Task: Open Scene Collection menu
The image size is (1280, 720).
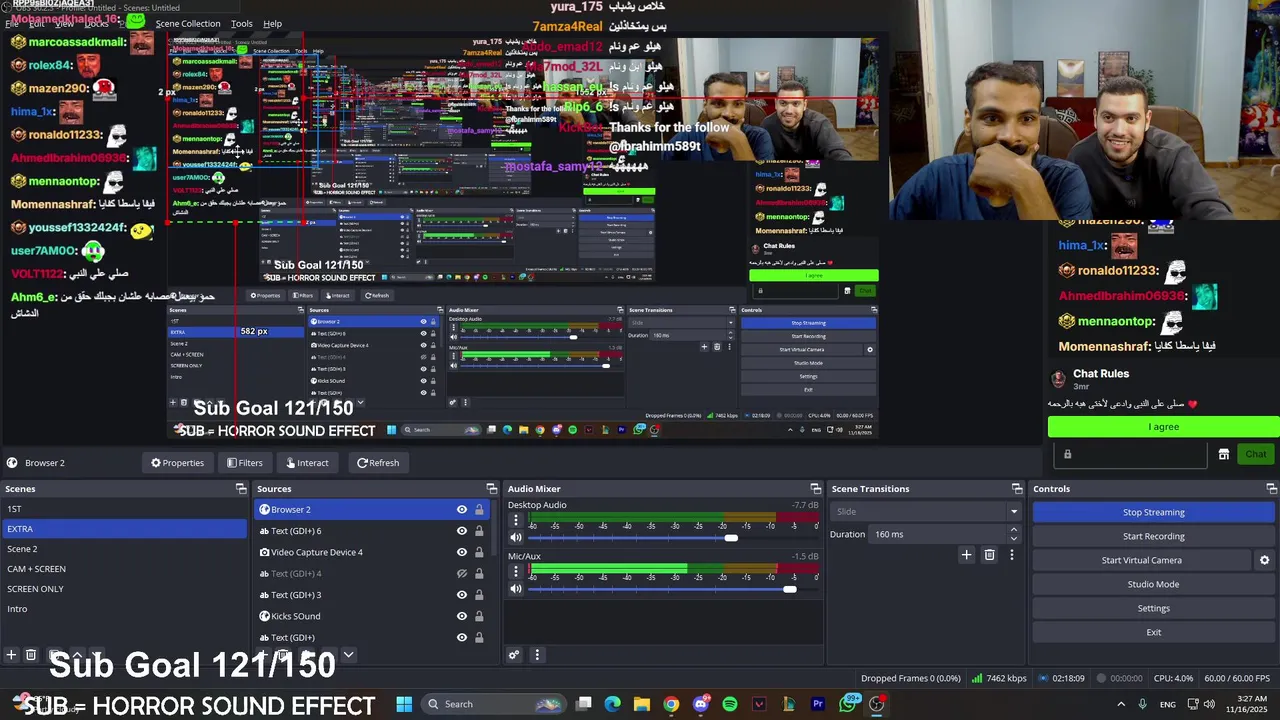Action: [x=188, y=23]
